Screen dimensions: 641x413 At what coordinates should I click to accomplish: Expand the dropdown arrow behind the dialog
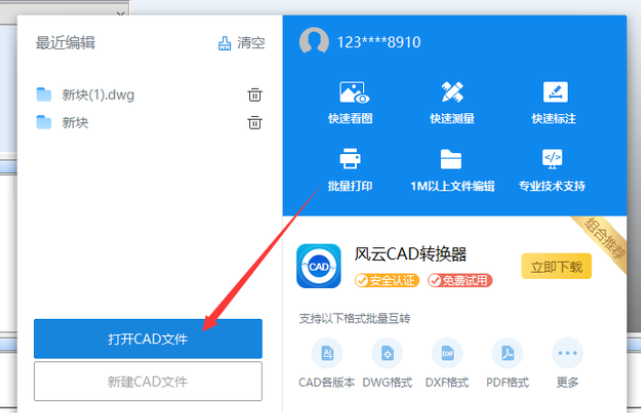[121, 14]
